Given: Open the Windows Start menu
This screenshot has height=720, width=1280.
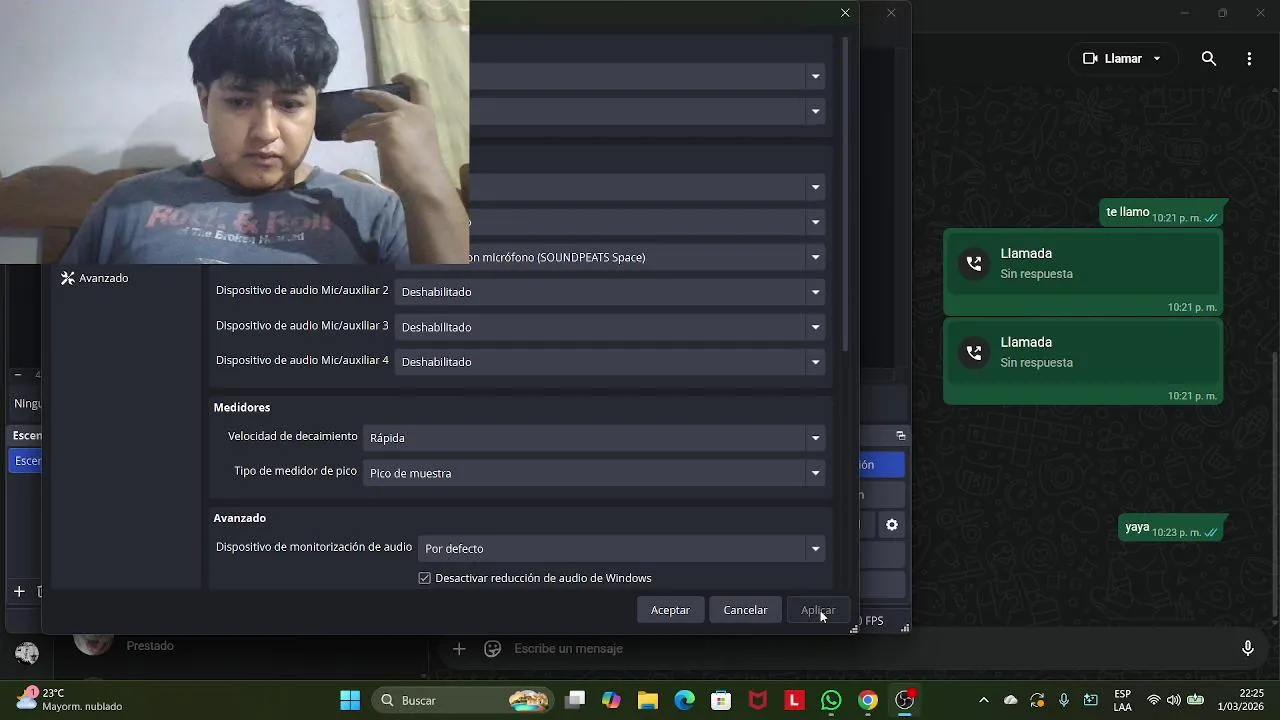Looking at the screenshot, I should [x=350, y=700].
